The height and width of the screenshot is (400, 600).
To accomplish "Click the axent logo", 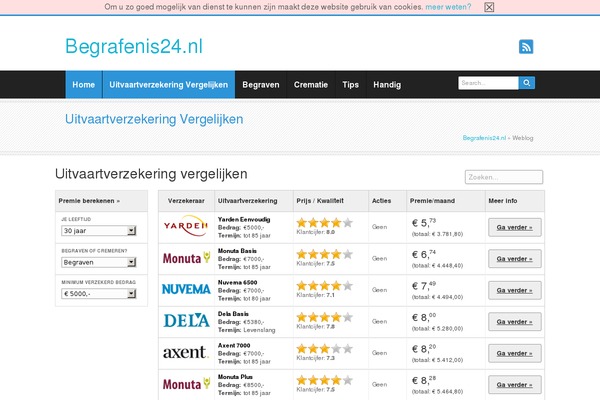I will pos(186,352).
